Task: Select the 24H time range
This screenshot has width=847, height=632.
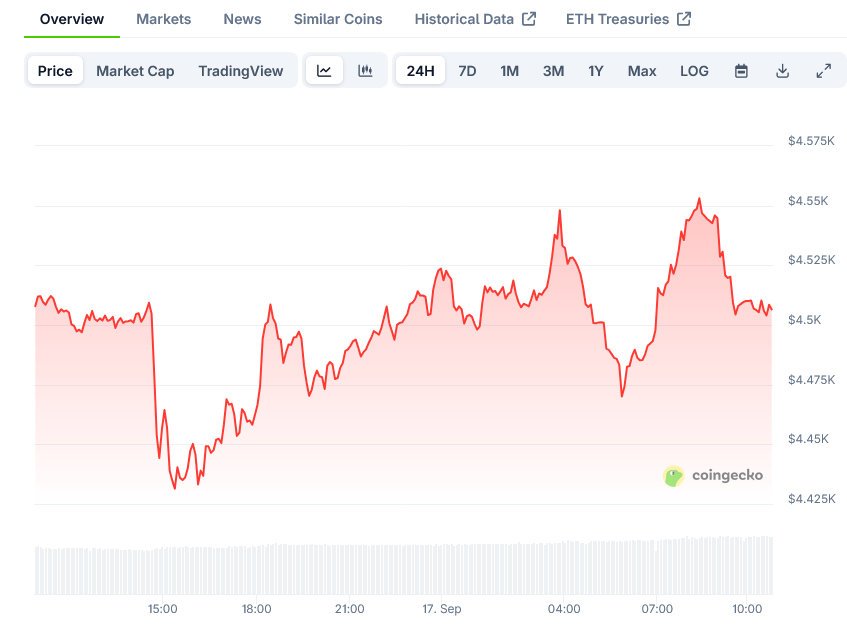Action: coord(421,71)
